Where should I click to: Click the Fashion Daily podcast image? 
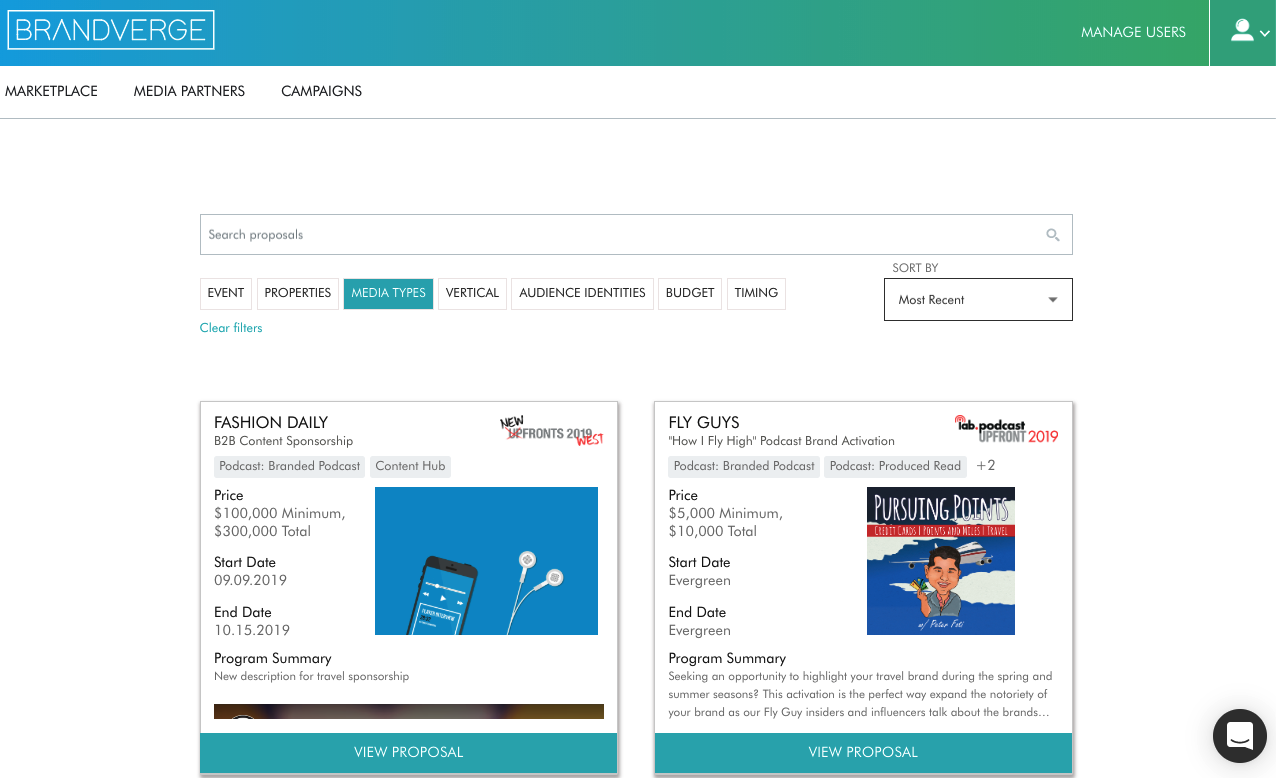(486, 561)
